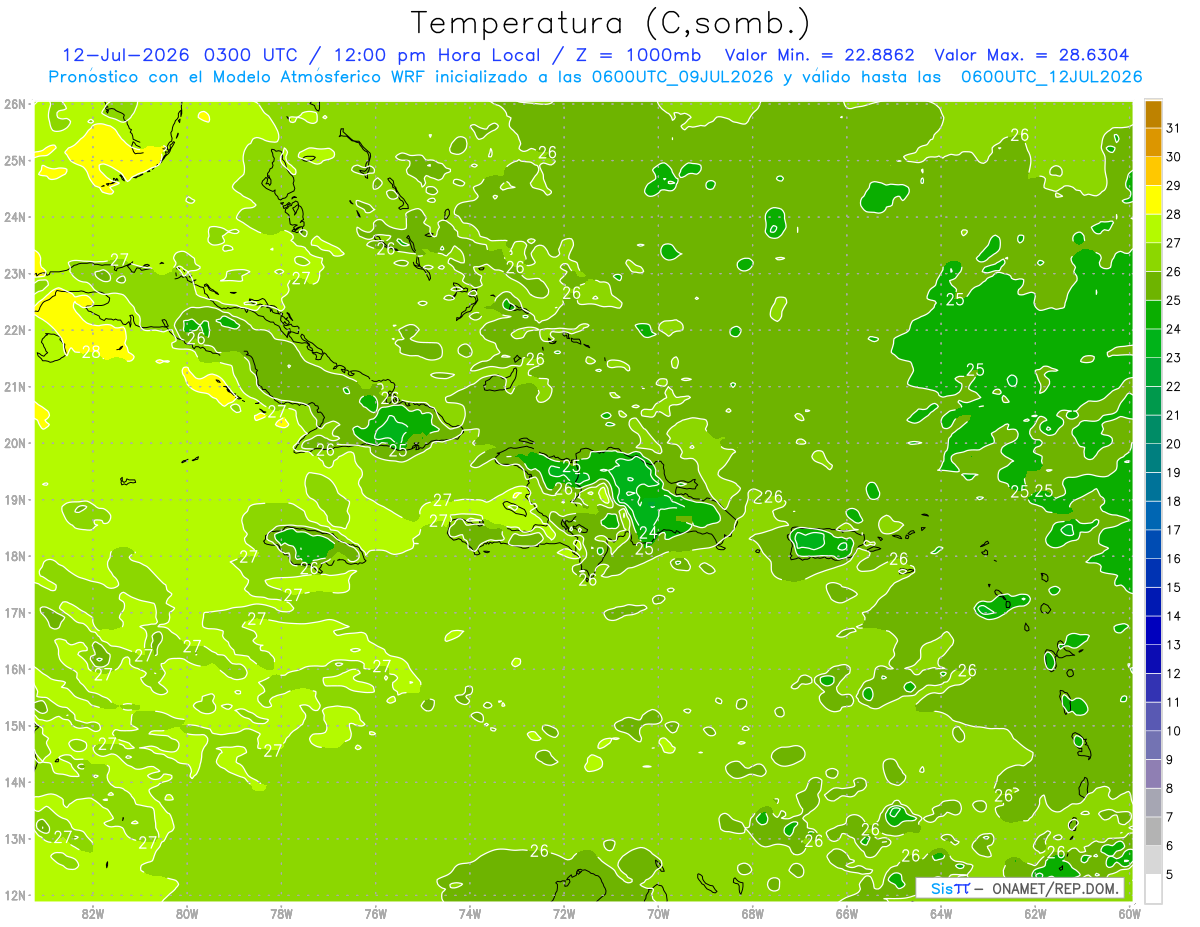Click the '68W' longitude axis label
This screenshot has width=1200, height=927.
tap(753, 913)
